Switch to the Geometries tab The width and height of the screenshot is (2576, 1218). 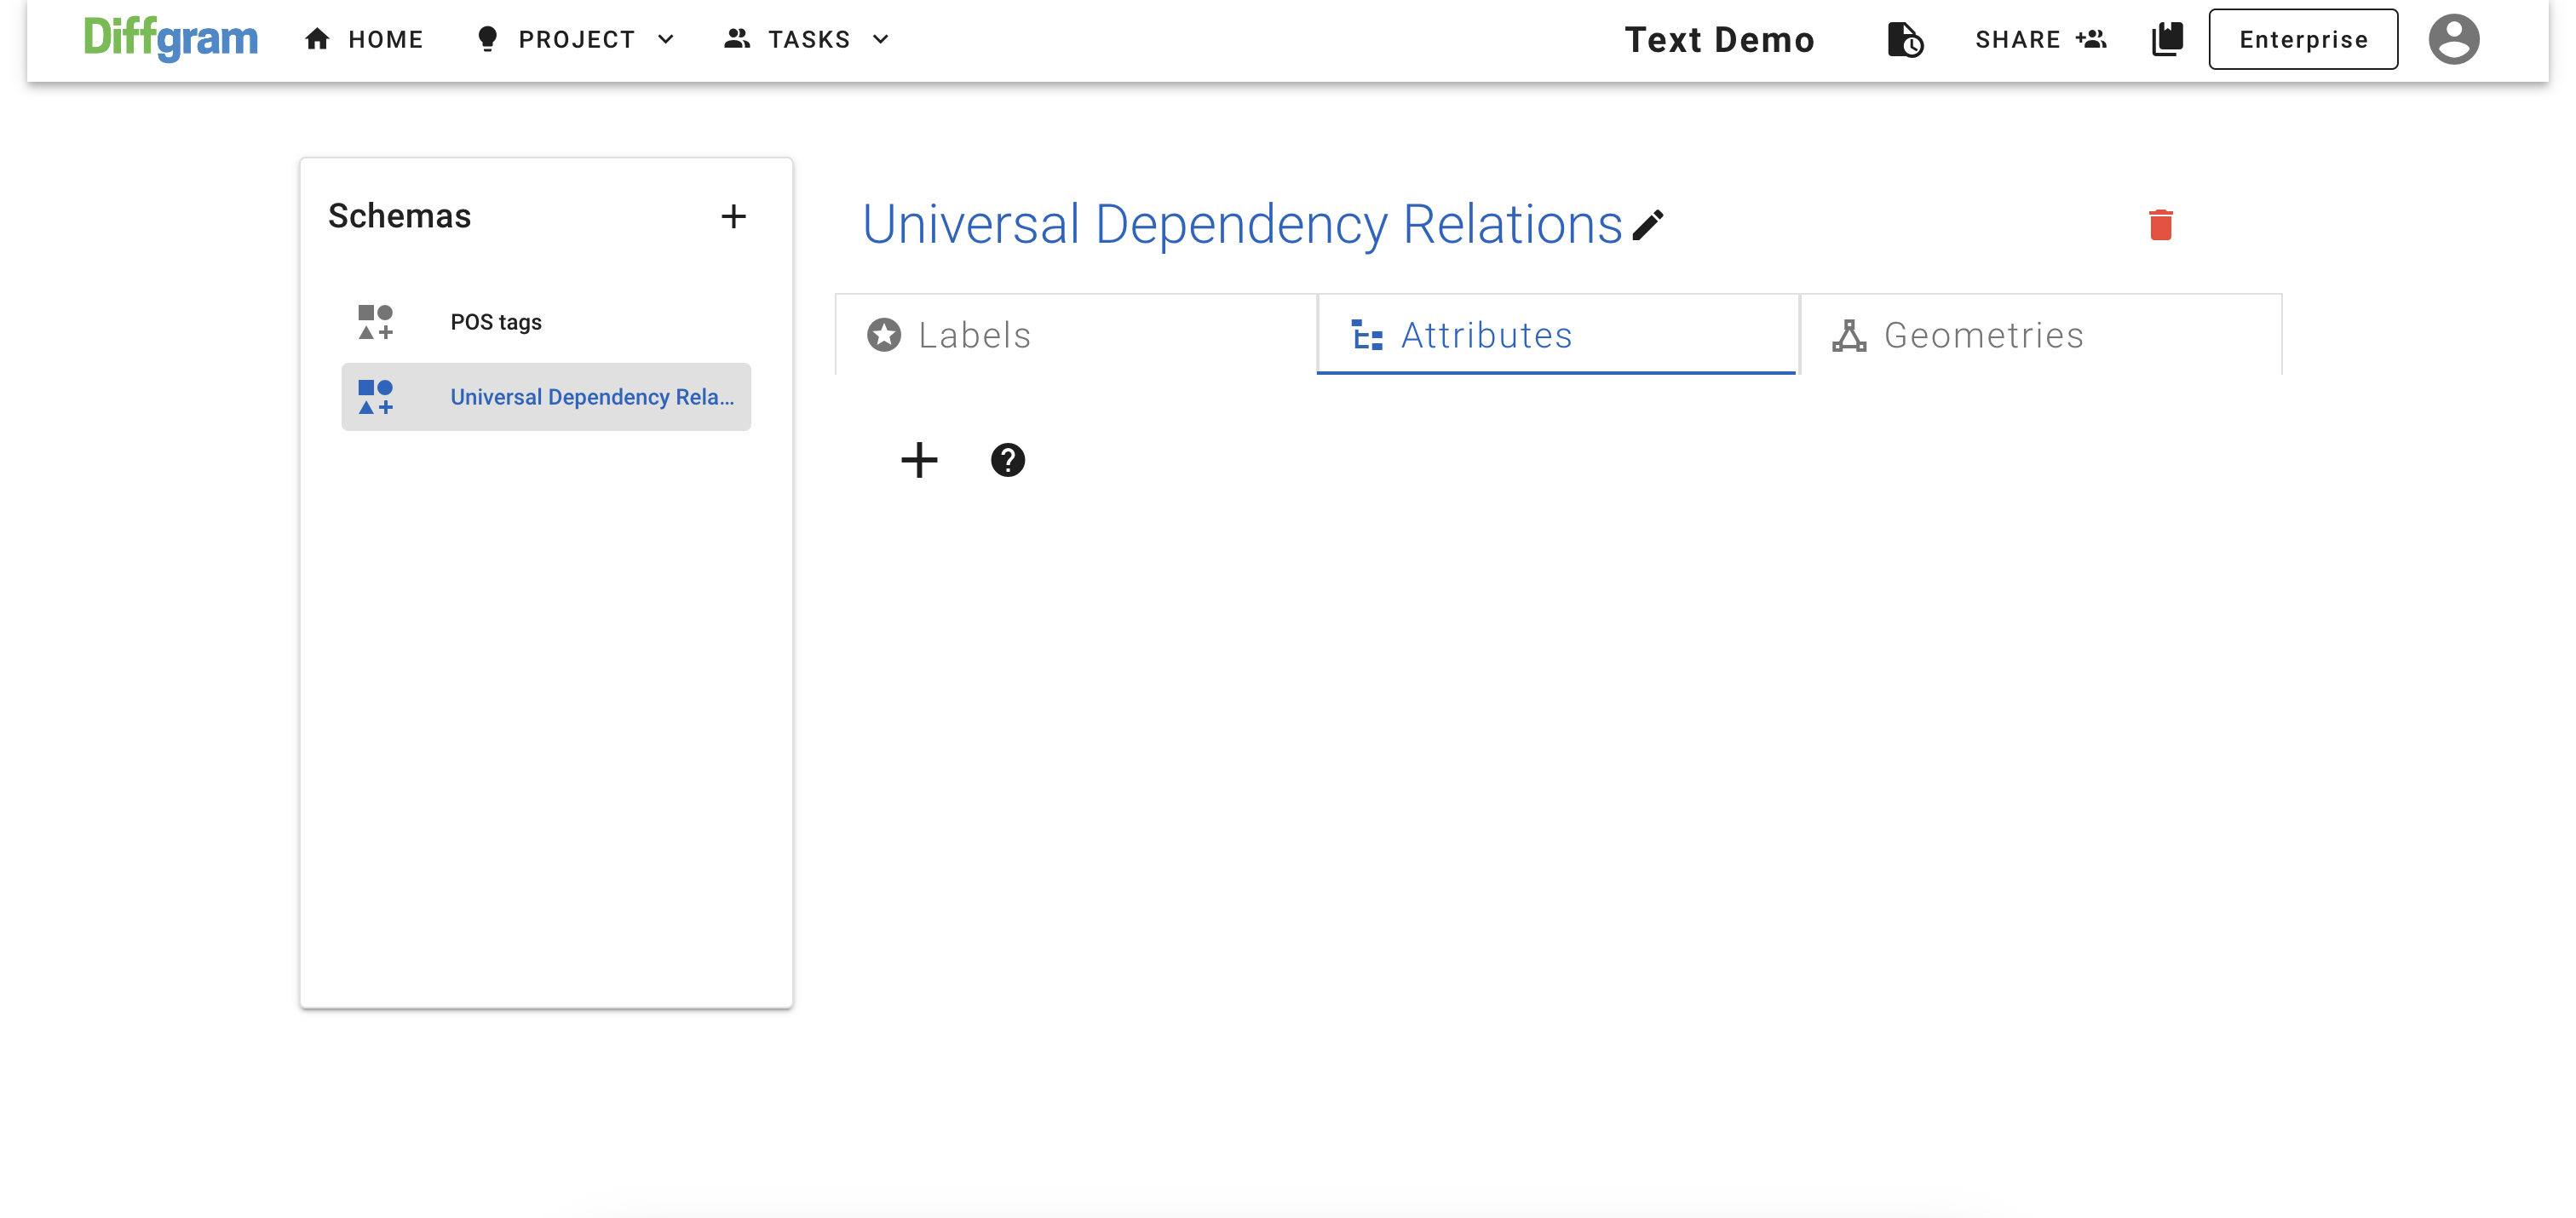click(2040, 335)
